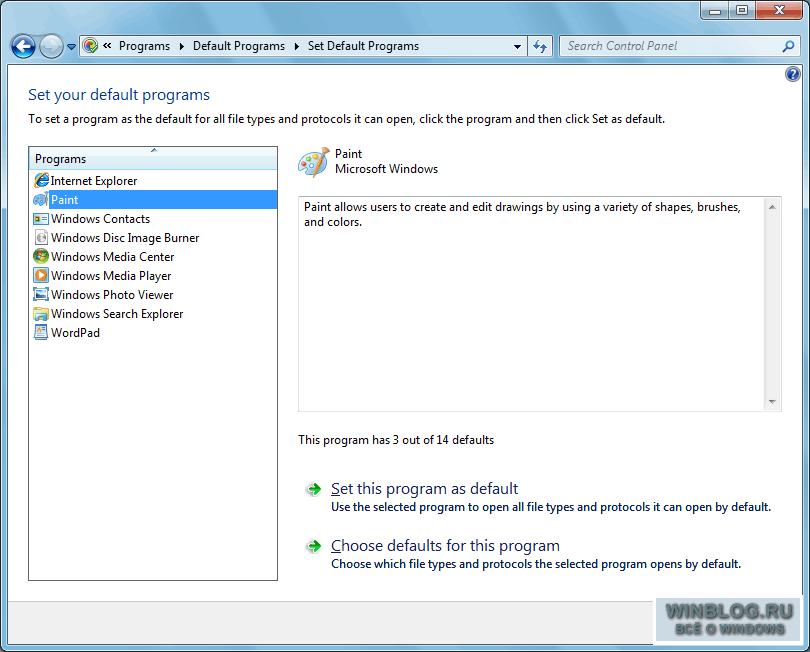Click the large Paint palette icon
The width and height of the screenshot is (810, 652).
click(314, 162)
